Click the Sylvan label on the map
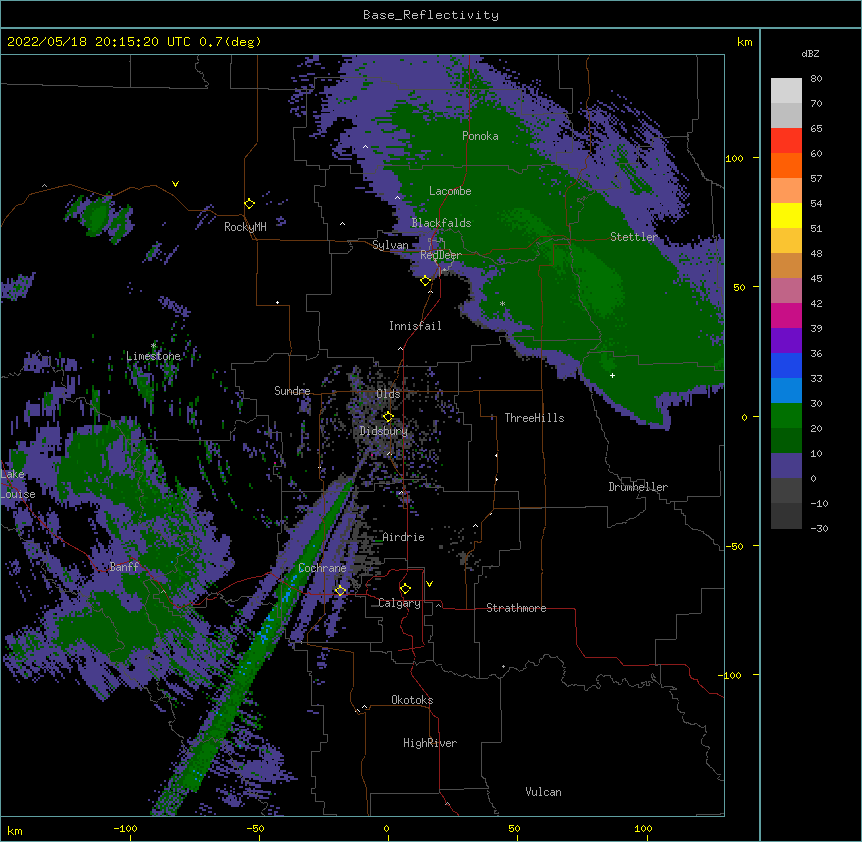This screenshot has width=862, height=842. tap(390, 245)
